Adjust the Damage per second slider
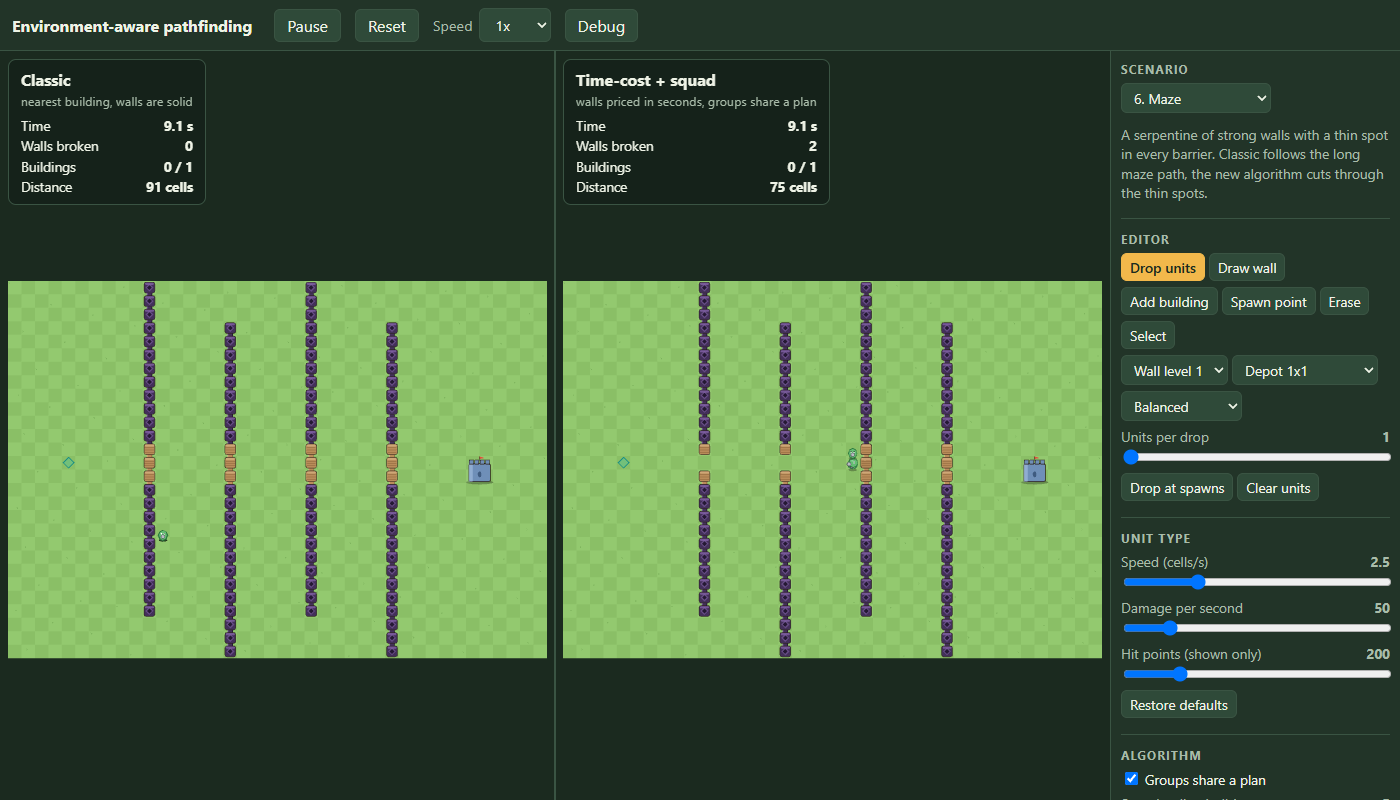Image resolution: width=1400 pixels, height=800 pixels. (x=1256, y=628)
